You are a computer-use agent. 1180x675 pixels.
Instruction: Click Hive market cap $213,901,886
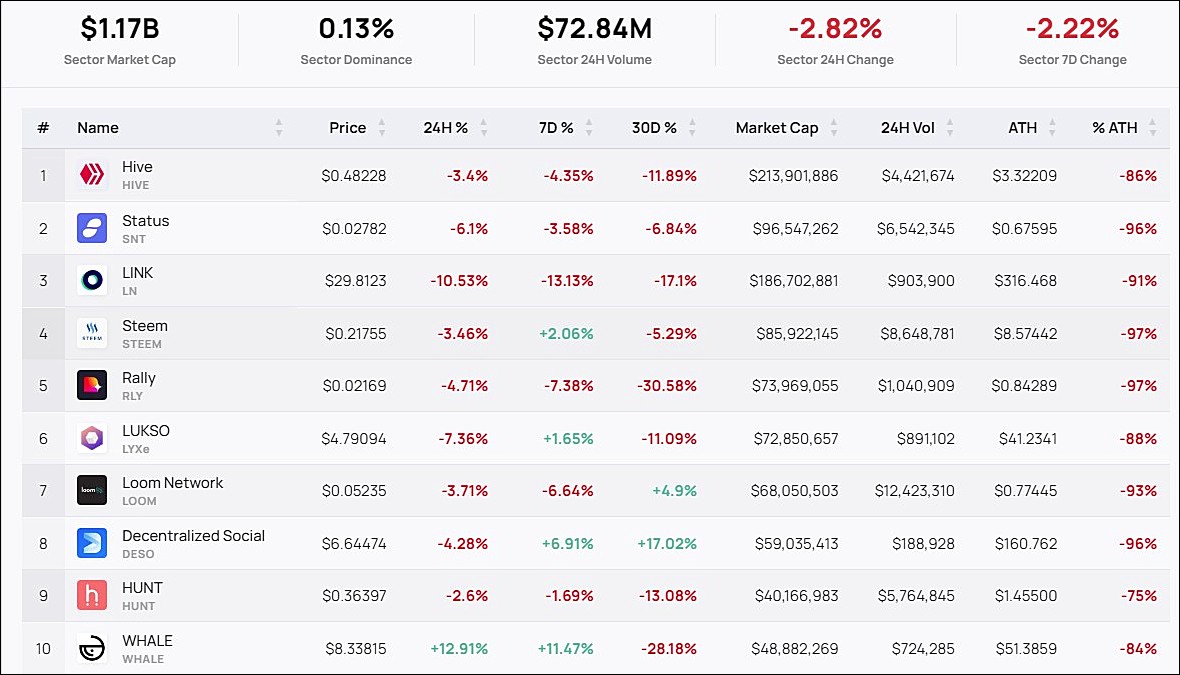[793, 175]
